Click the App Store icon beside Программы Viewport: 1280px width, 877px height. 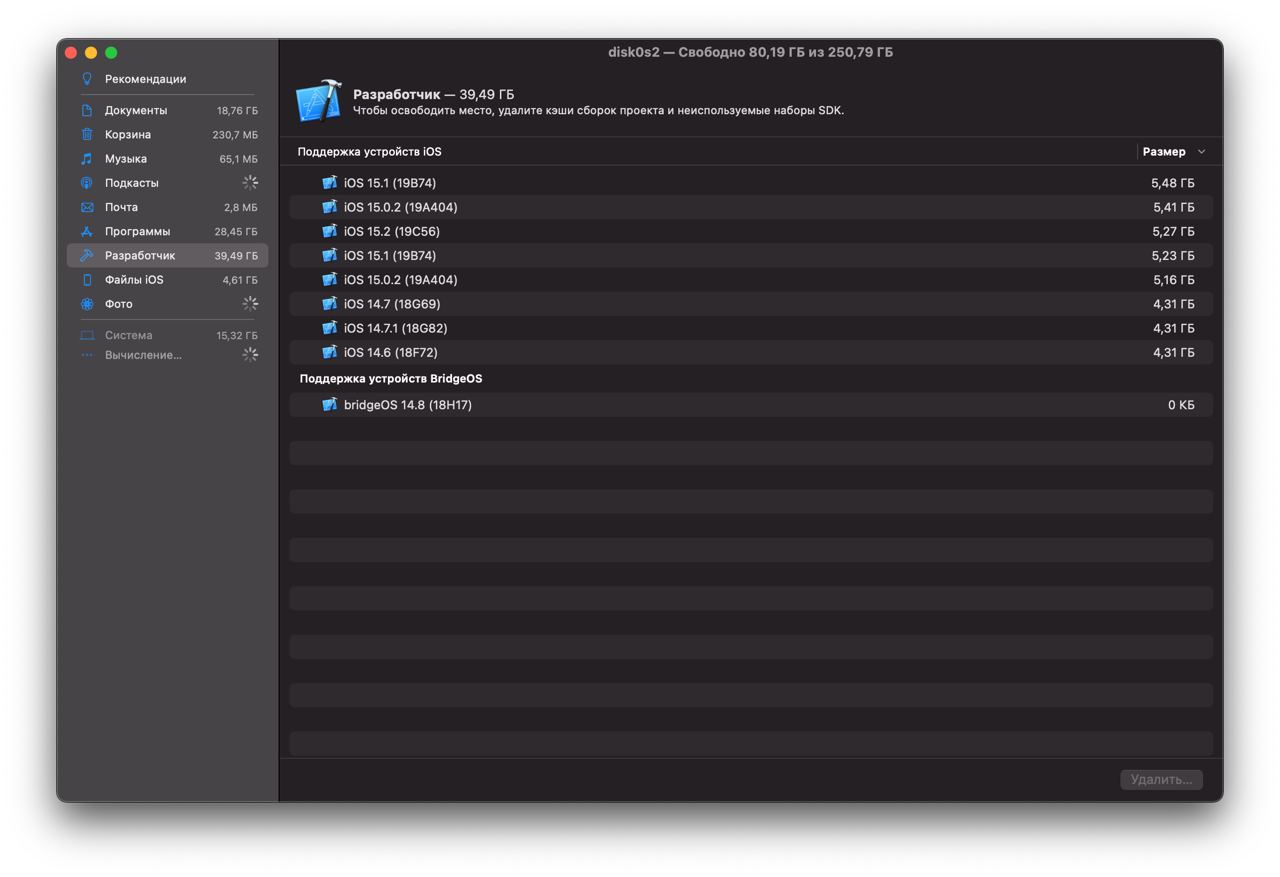87,231
